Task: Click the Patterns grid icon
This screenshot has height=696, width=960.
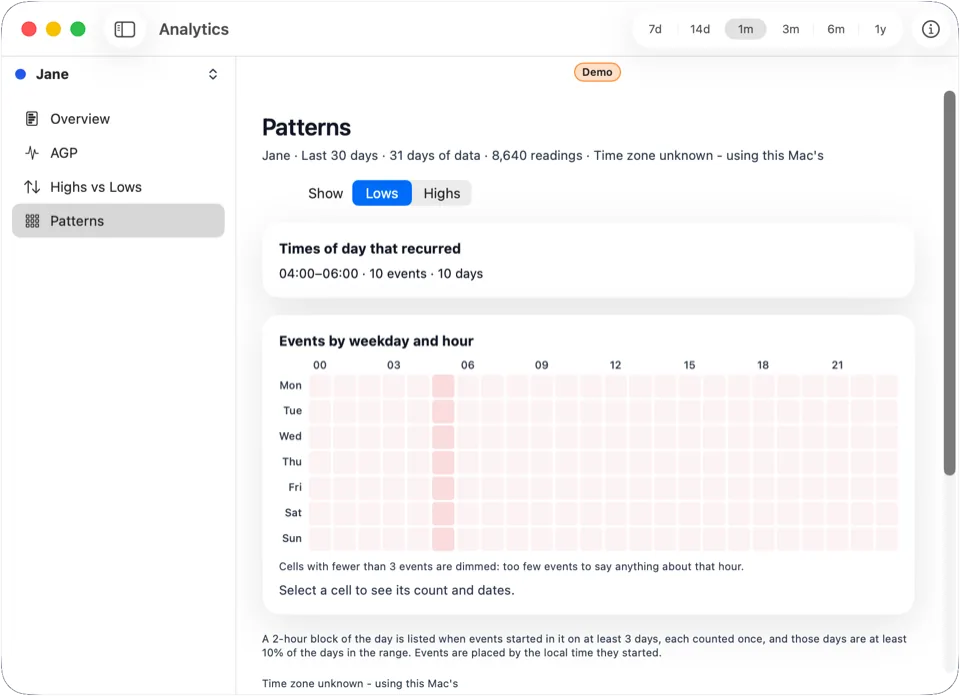Action: [32, 221]
